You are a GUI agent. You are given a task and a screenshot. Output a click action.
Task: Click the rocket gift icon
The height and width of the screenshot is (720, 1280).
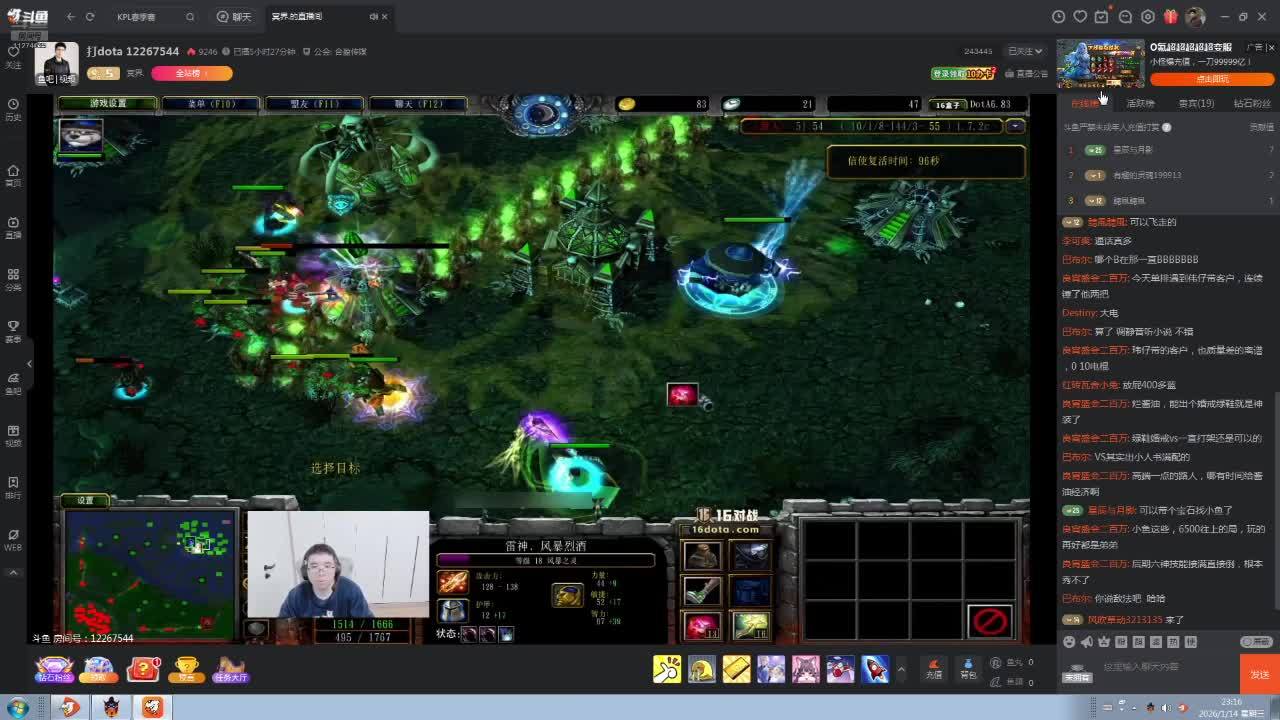[874, 669]
